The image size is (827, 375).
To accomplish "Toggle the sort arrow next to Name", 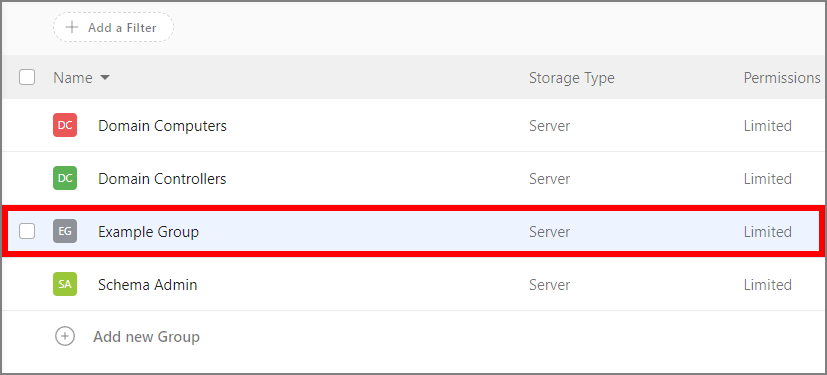I will pyautogui.click(x=105, y=78).
